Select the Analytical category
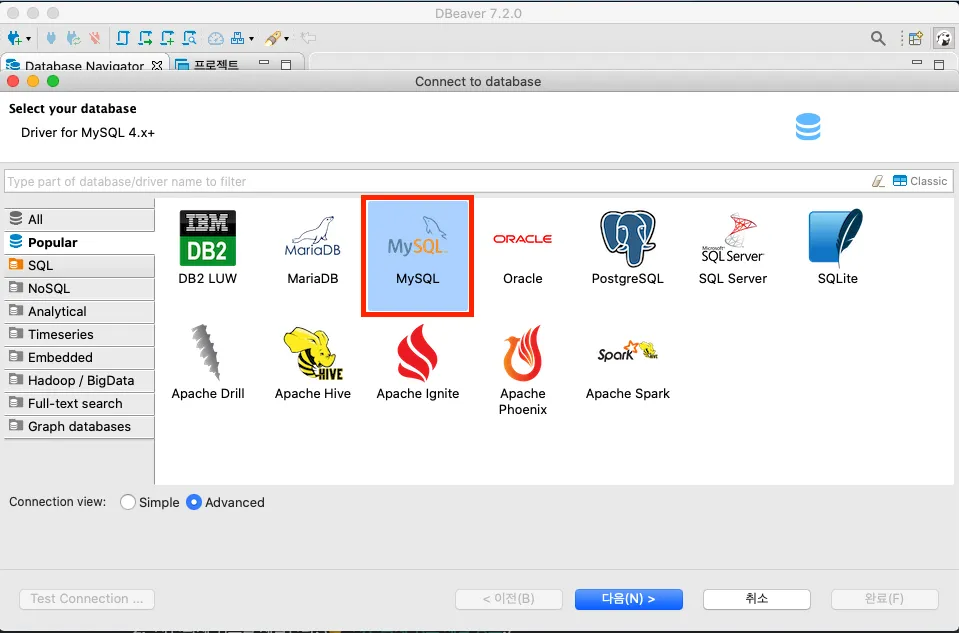The image size is (959, 633). click(x=80, y=312)
